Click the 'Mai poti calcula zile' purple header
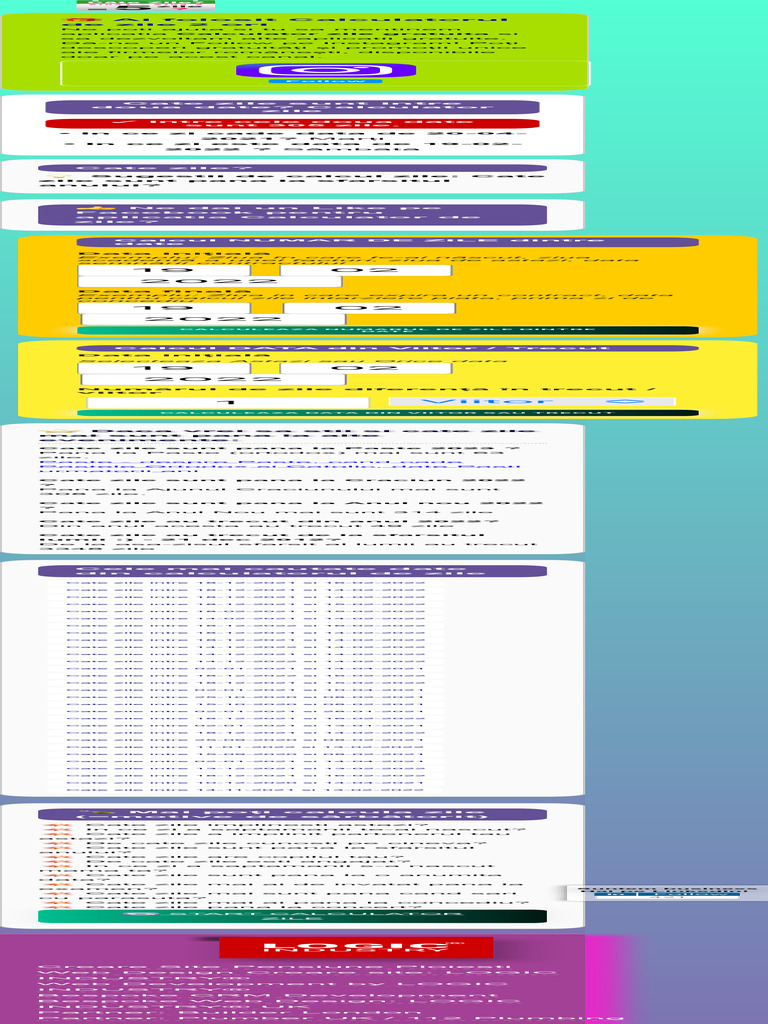 pos(292,814)
